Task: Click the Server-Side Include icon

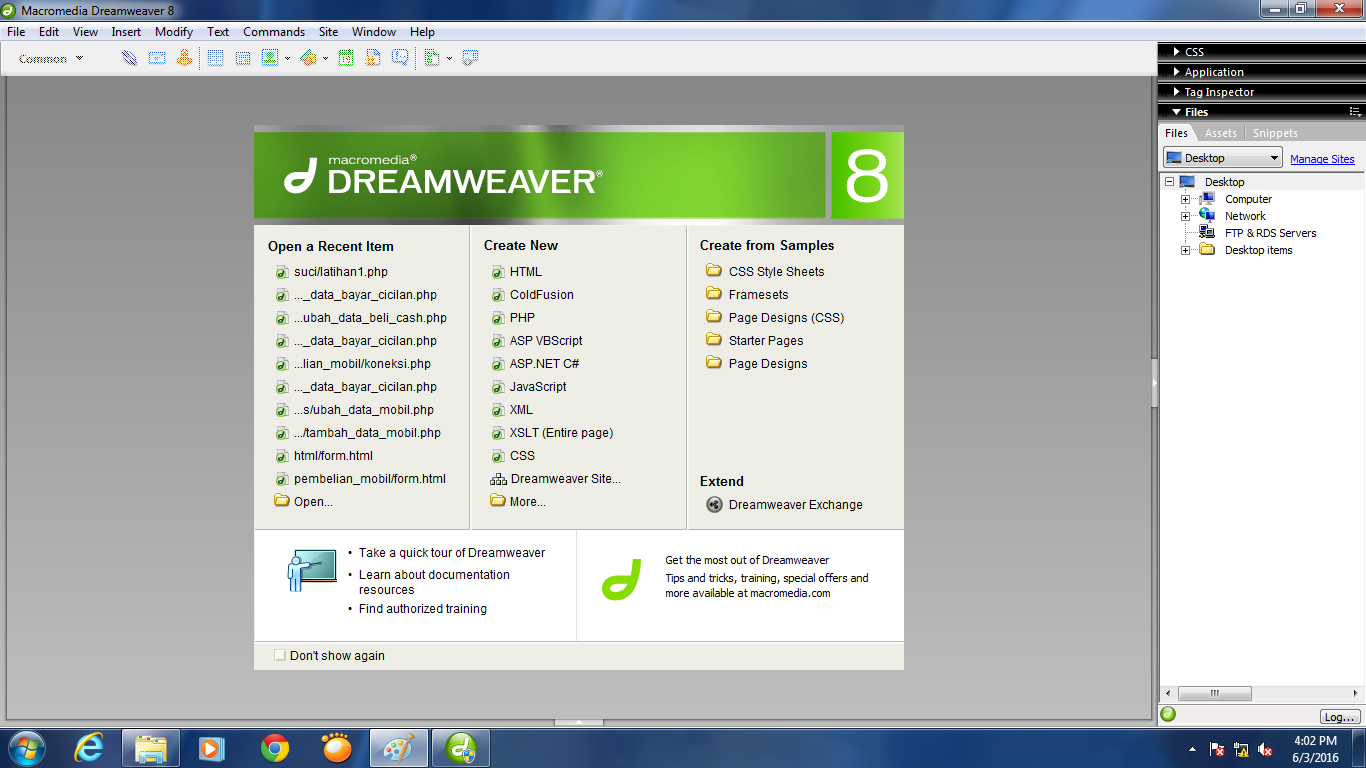Action: [373, 58]
